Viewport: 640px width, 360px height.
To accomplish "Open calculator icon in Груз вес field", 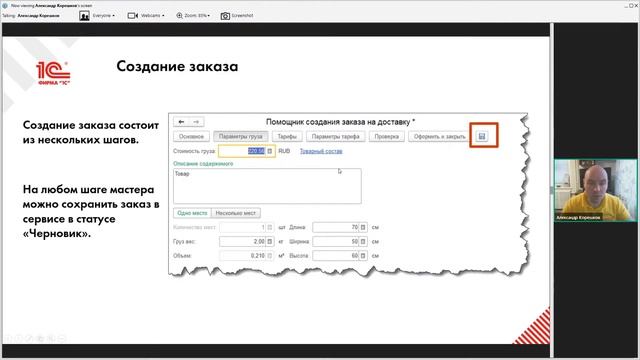I will (x=269, y=242).
